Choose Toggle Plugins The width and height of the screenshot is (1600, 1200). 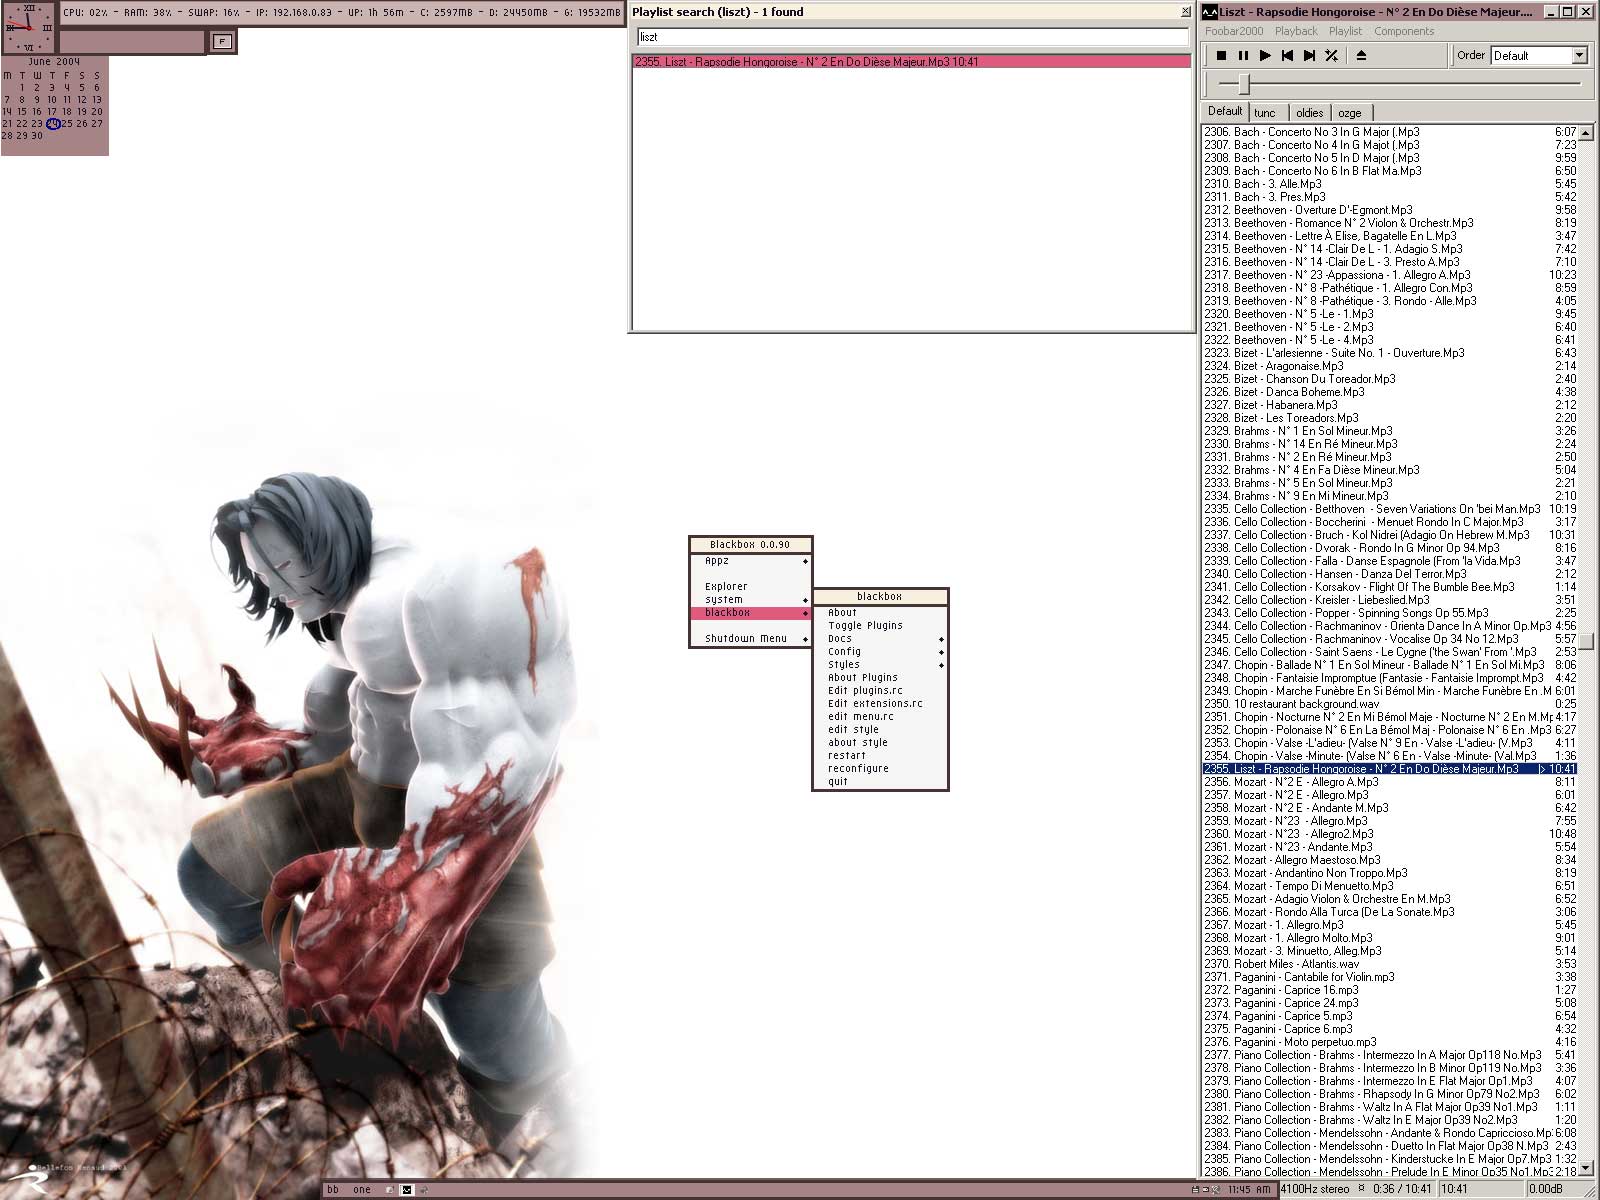click(x=880, y=626)
